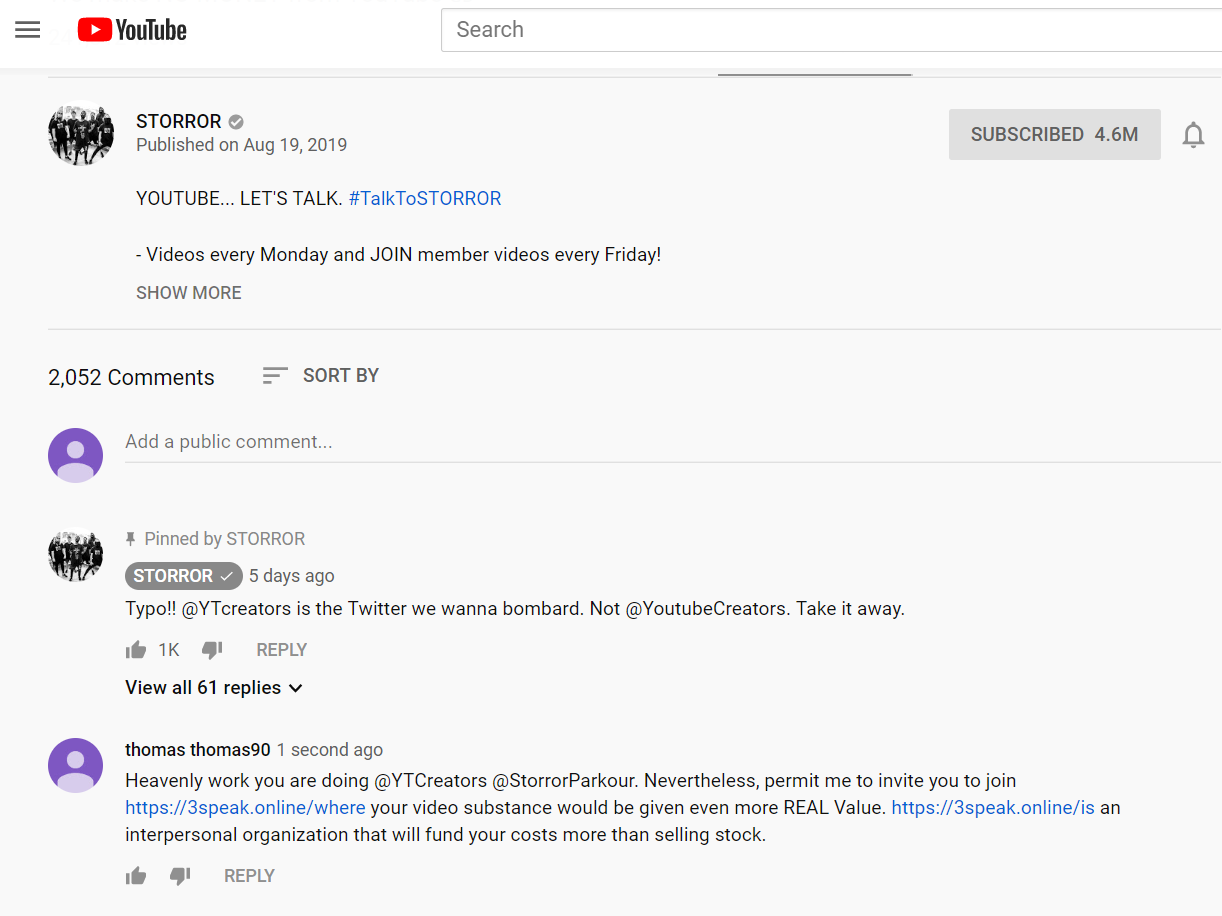Reply to thomas thomas90's comment
Screen dimensions: 1222x916
pos(249,876)
